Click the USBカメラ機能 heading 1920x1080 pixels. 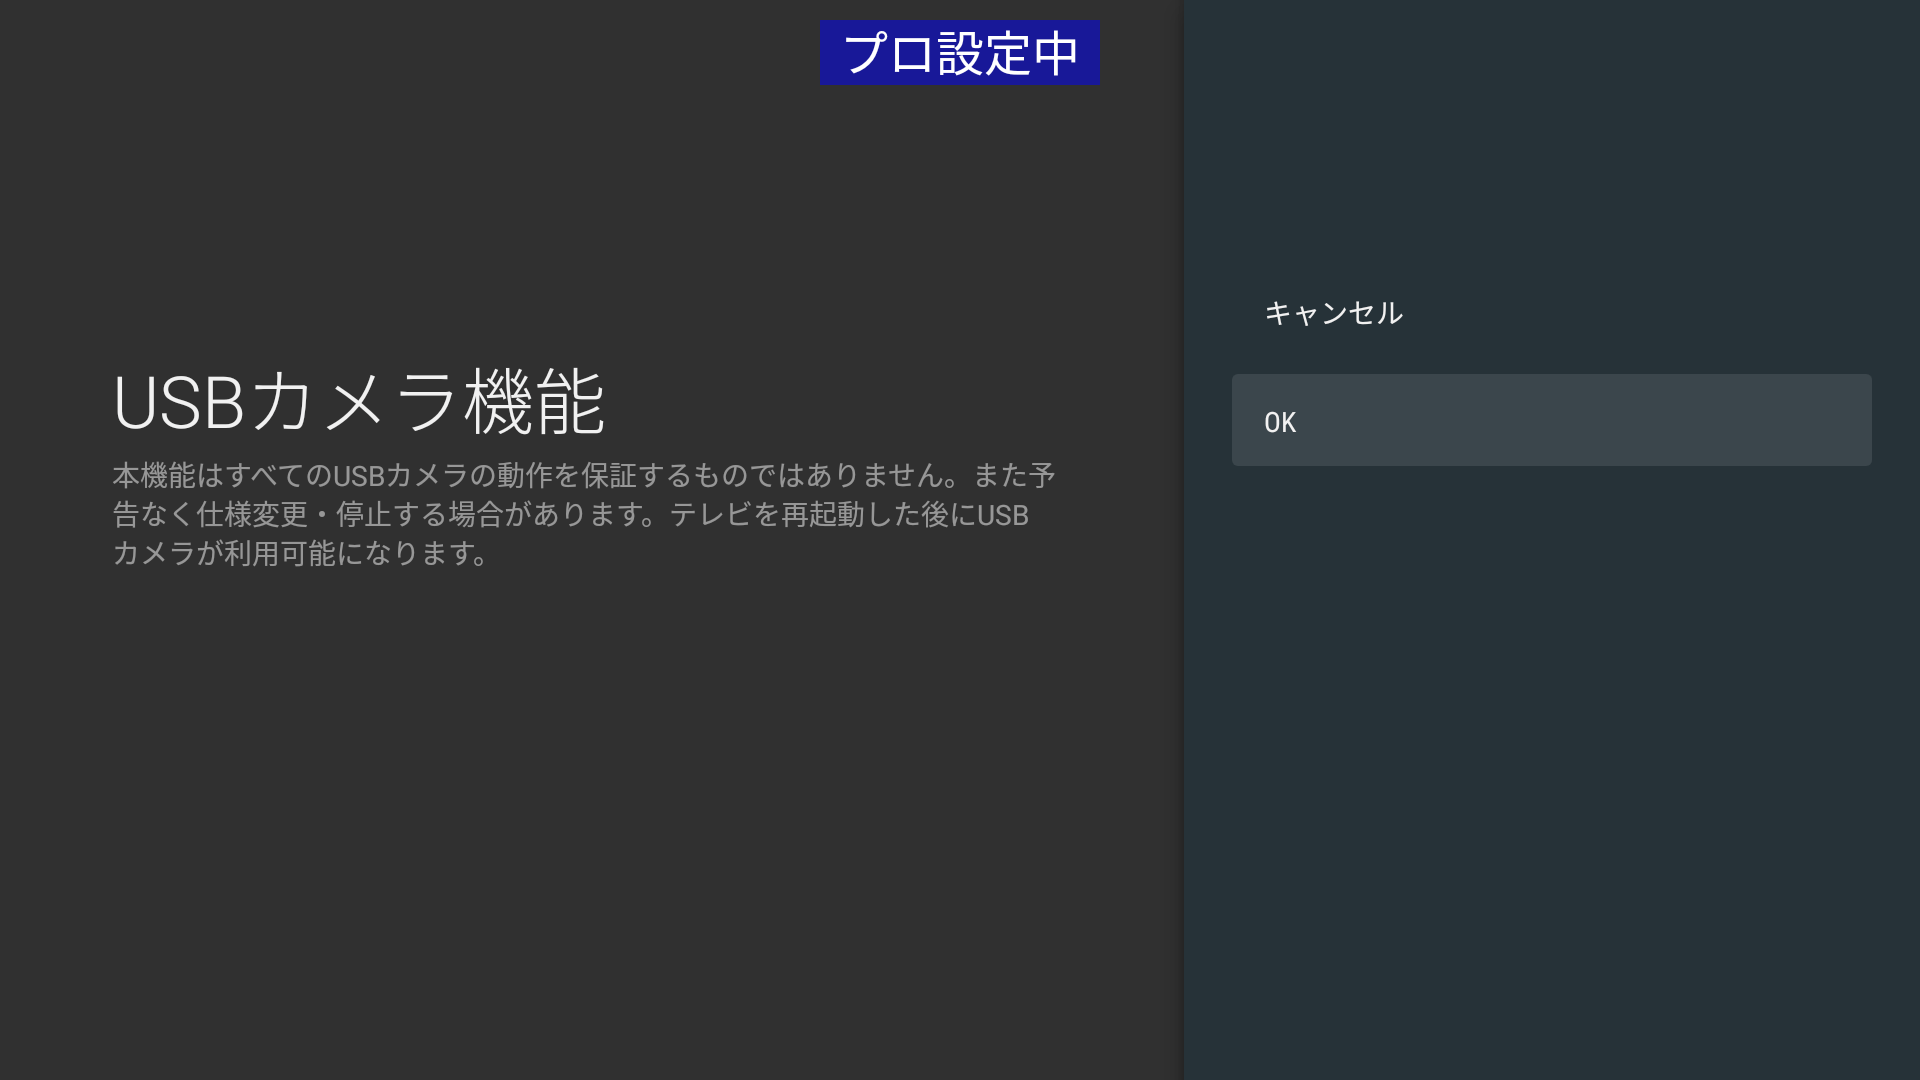(x=358, y=402)
